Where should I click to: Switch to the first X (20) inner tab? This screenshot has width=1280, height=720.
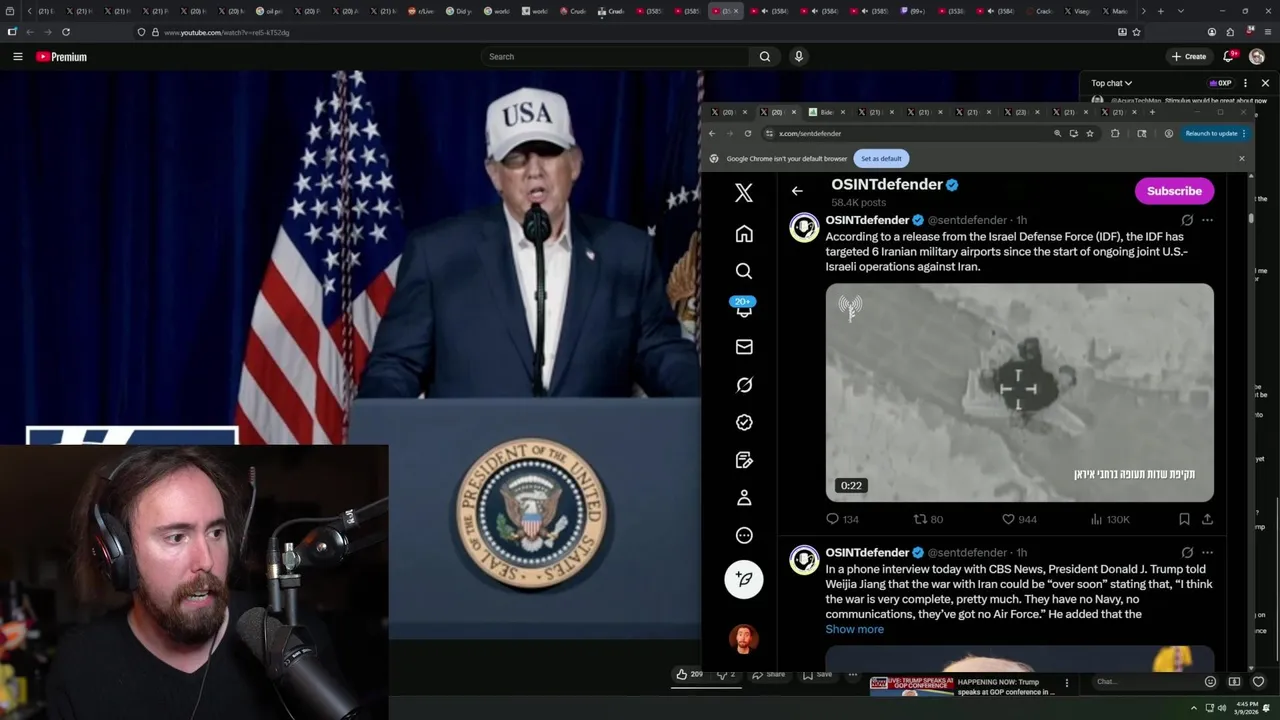[x=728, y=112]
